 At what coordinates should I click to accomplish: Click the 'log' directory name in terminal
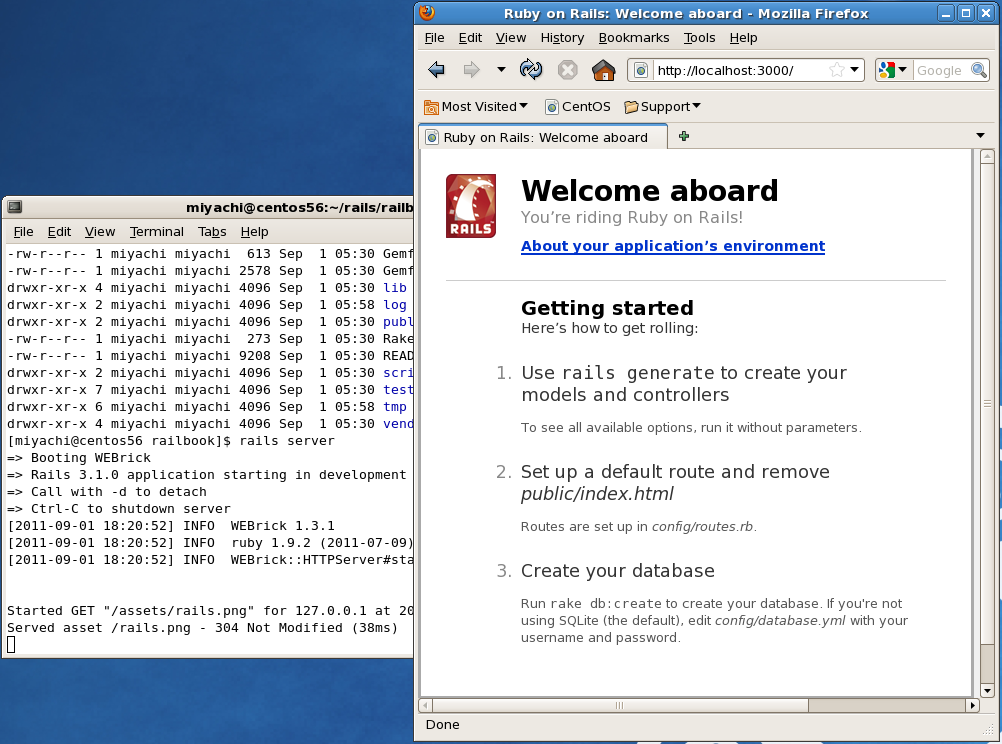[x=394, y=305]
